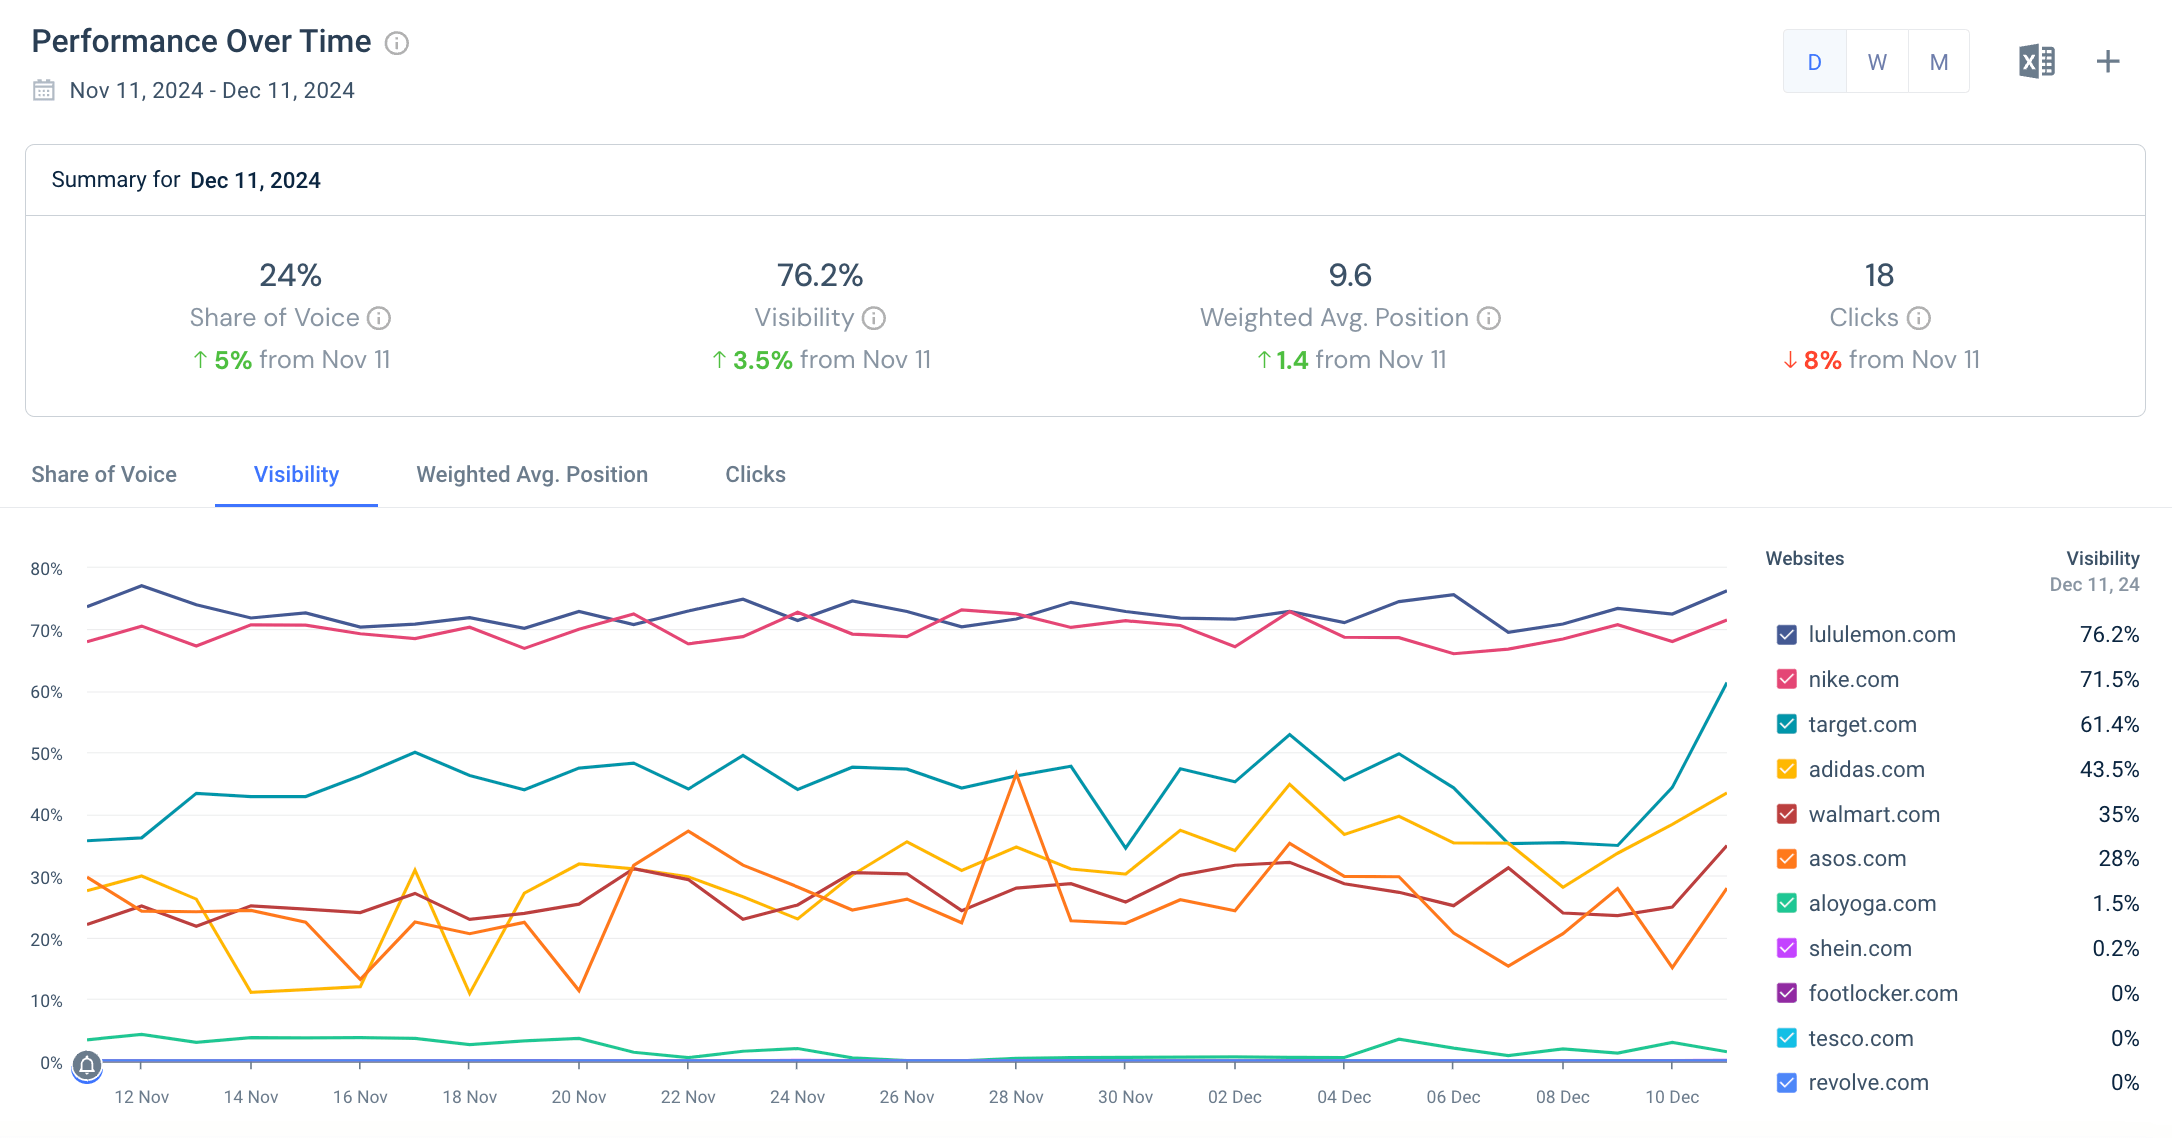Switch to weekly W granularity
This screenshot has height=1138, width=2172.
pyautogui.click(x=1877, y=62)
